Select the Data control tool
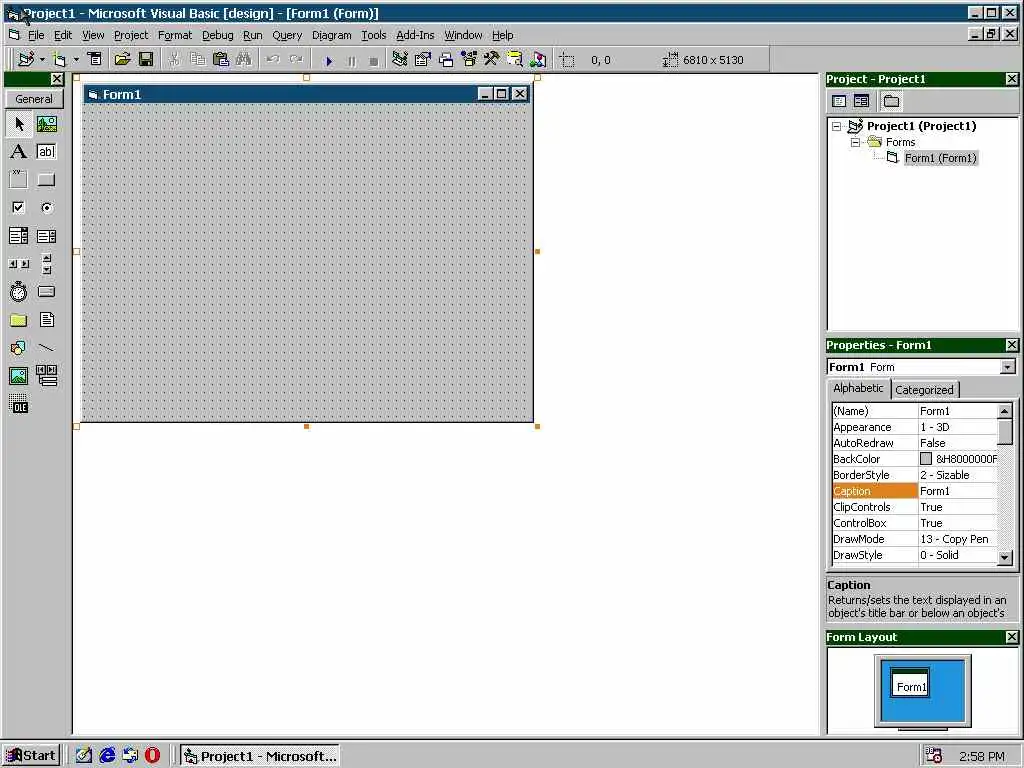 (46, 376)
